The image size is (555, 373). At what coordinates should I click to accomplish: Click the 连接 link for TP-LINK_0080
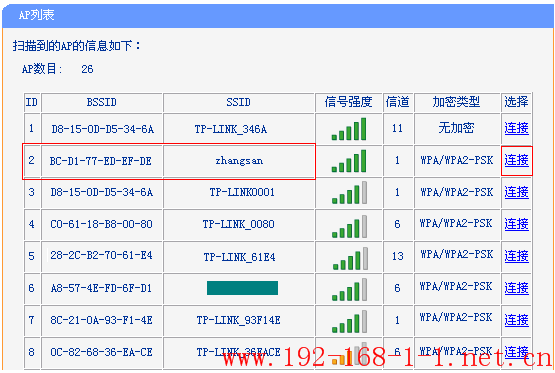516,224
